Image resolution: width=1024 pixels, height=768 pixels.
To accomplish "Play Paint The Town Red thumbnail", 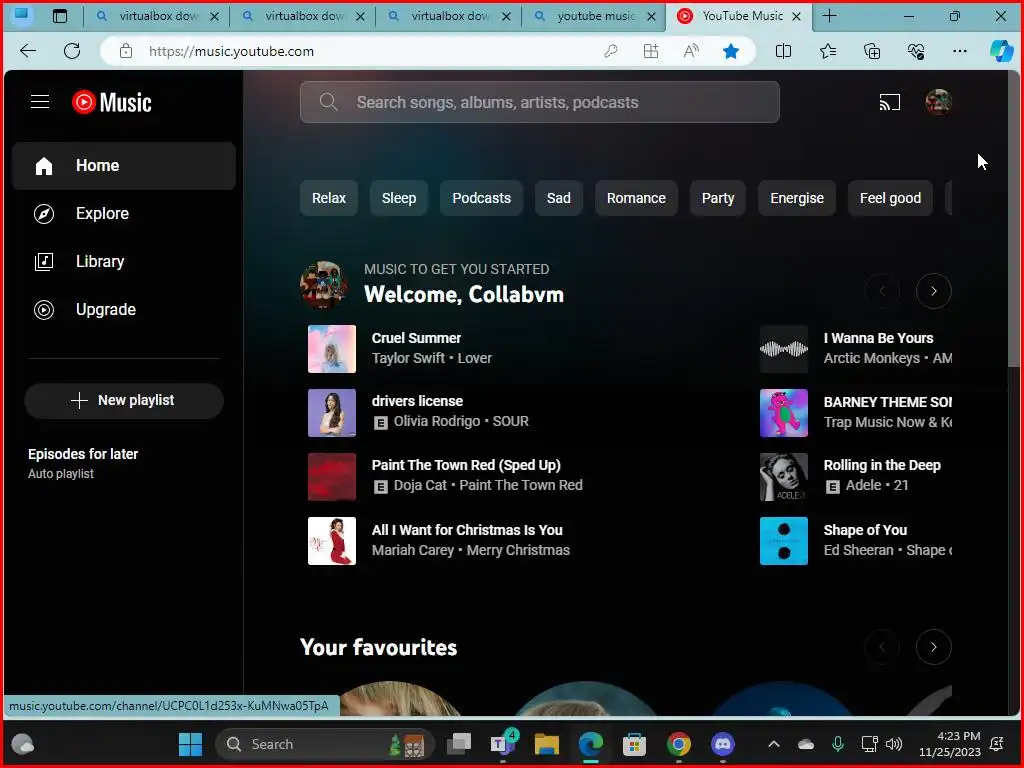I will 332,477.
